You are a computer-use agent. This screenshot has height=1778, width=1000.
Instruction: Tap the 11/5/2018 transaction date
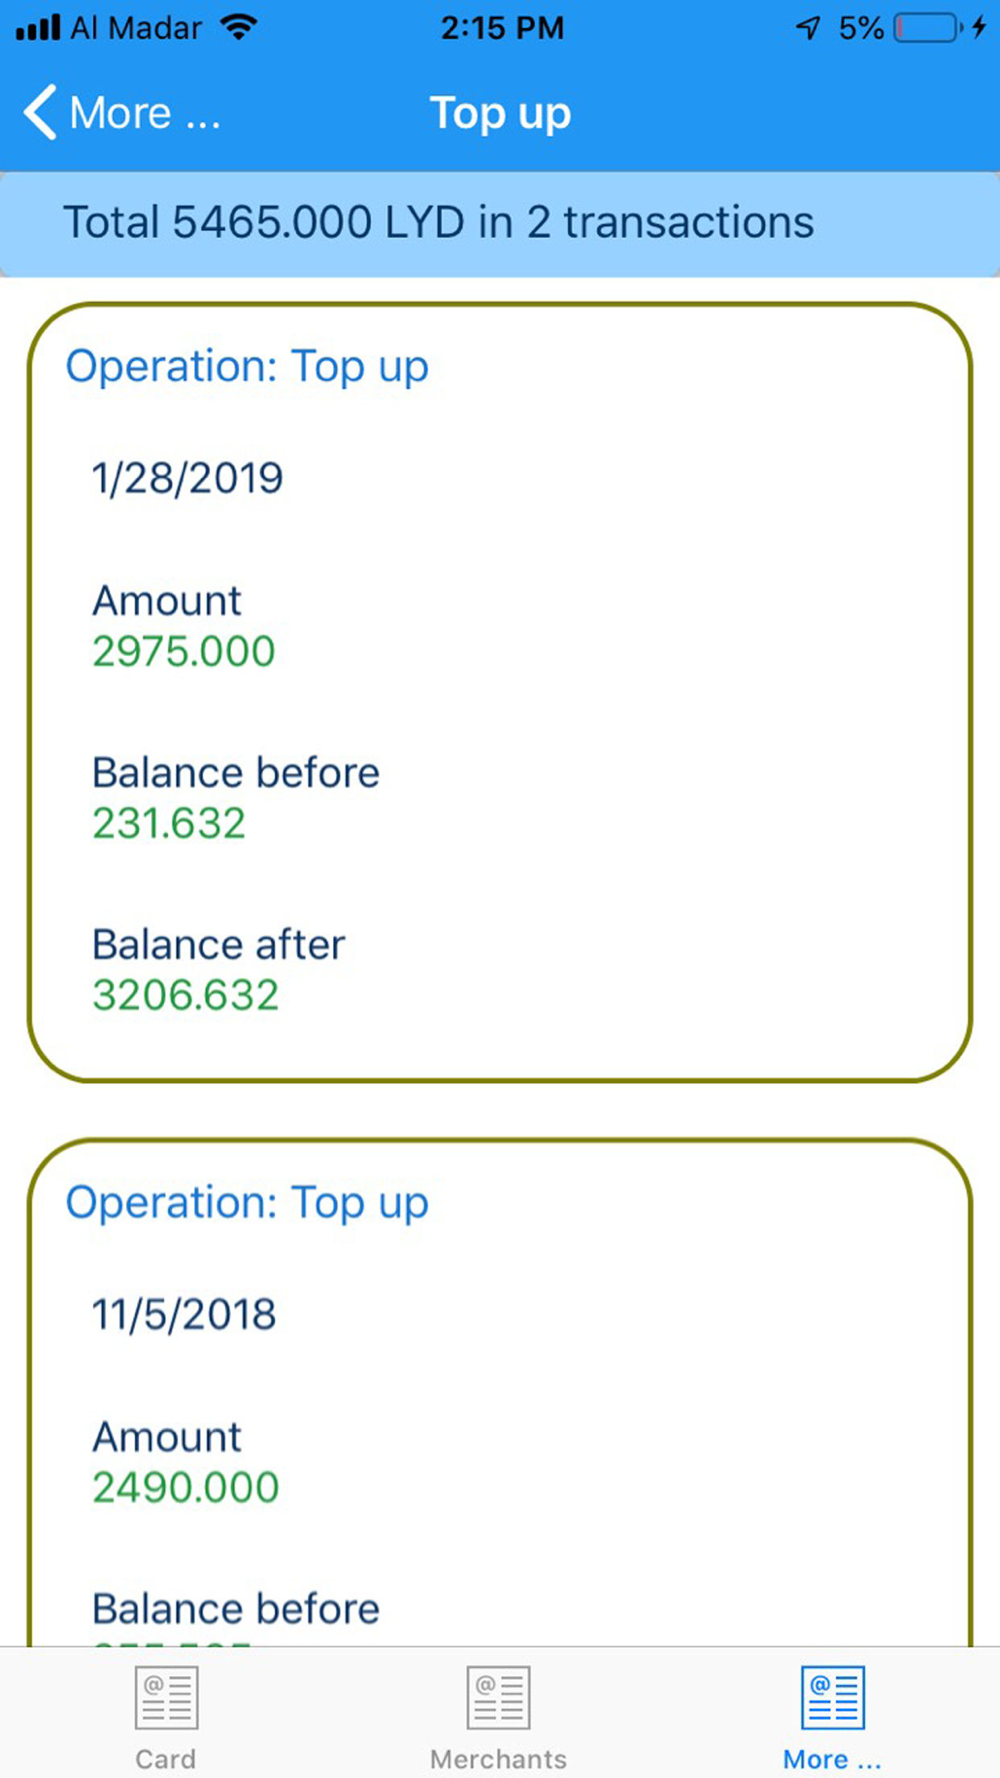pyautogui.click(x=184, y=1314)
